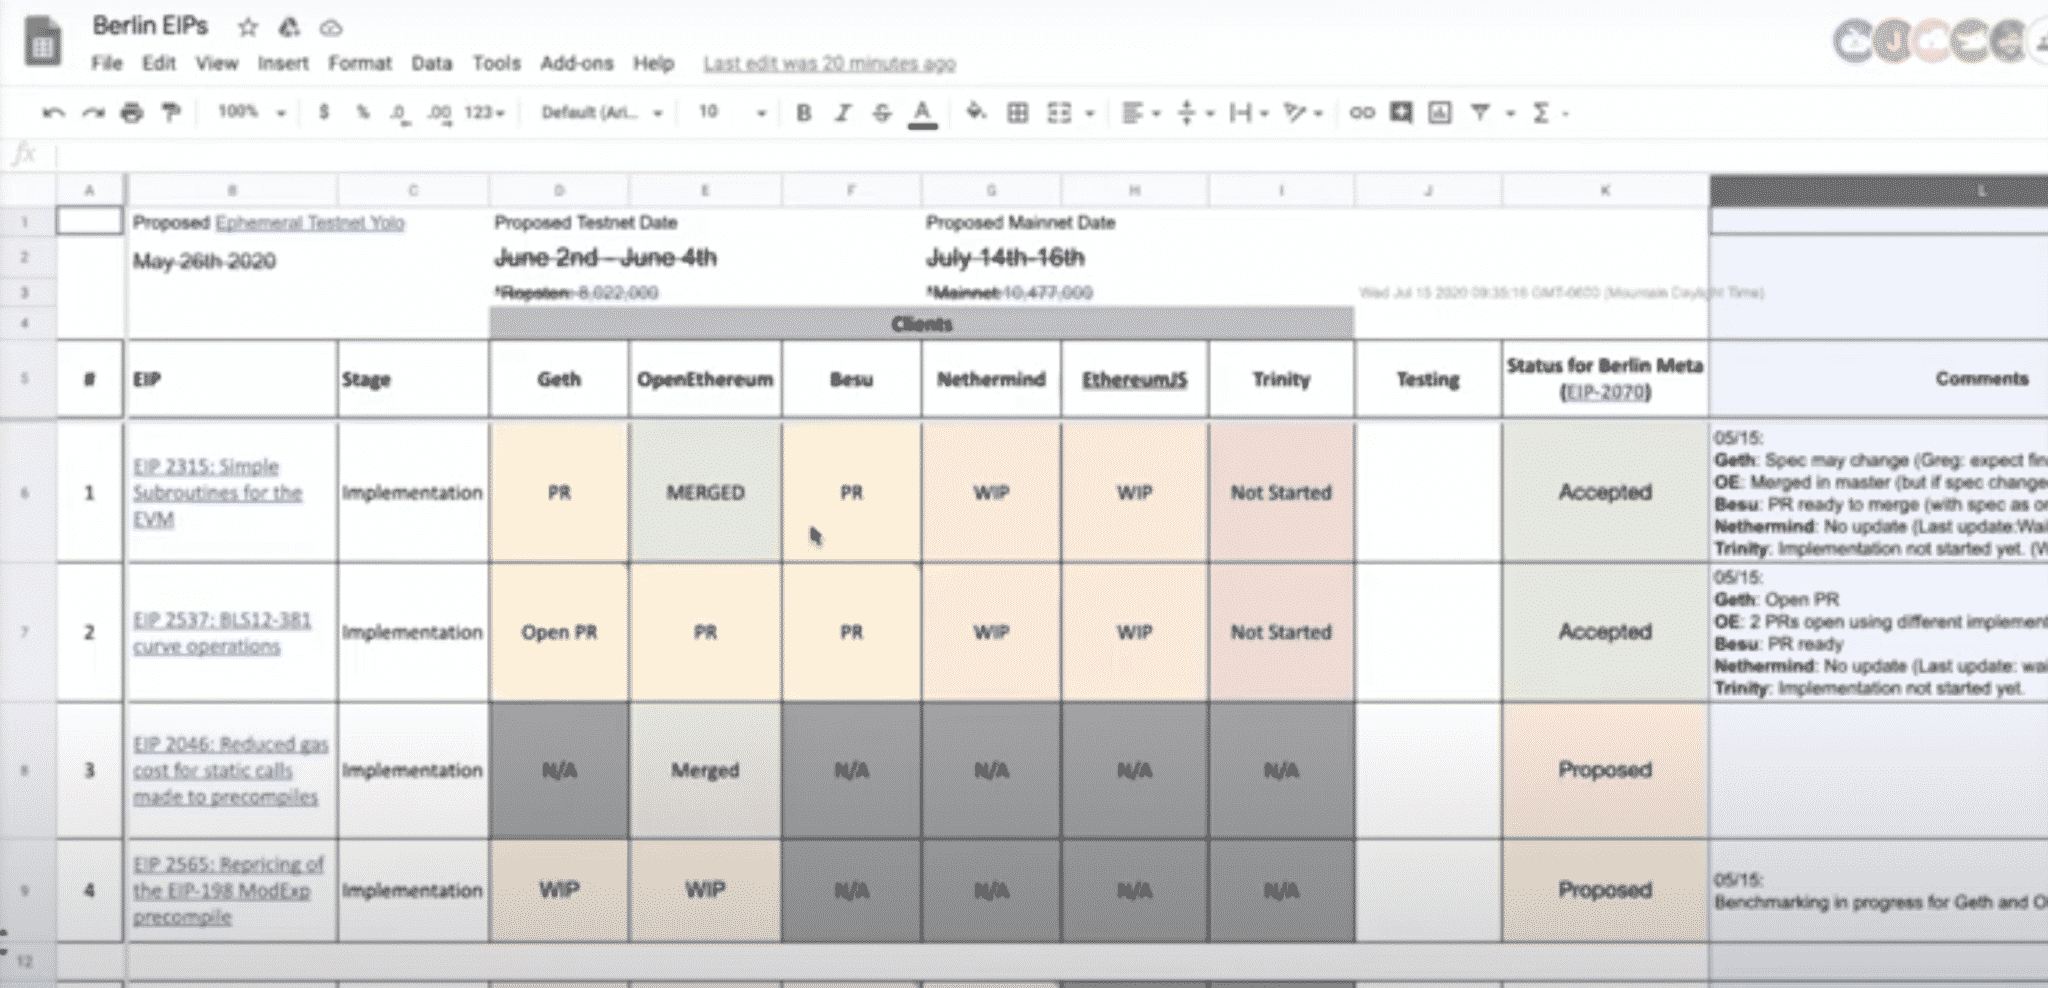
Task: Open the fill color bucket
Action: tap(976, 112)
